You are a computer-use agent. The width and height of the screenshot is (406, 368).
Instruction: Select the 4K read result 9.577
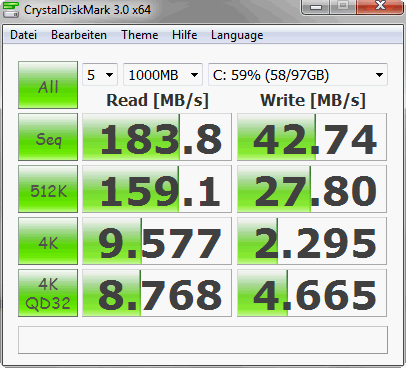pyautogui.click(x=157, y=241)
